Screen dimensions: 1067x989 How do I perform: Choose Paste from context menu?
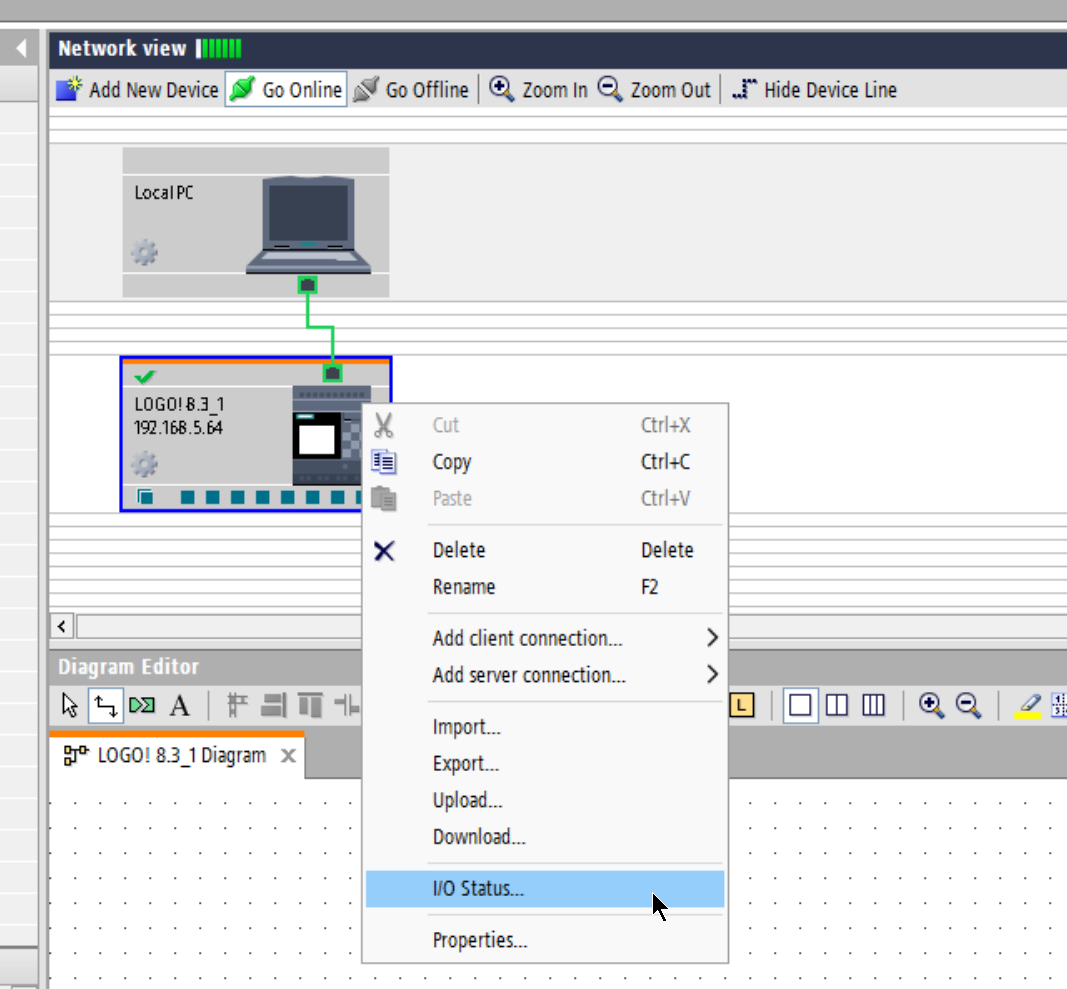pos(544,499)
